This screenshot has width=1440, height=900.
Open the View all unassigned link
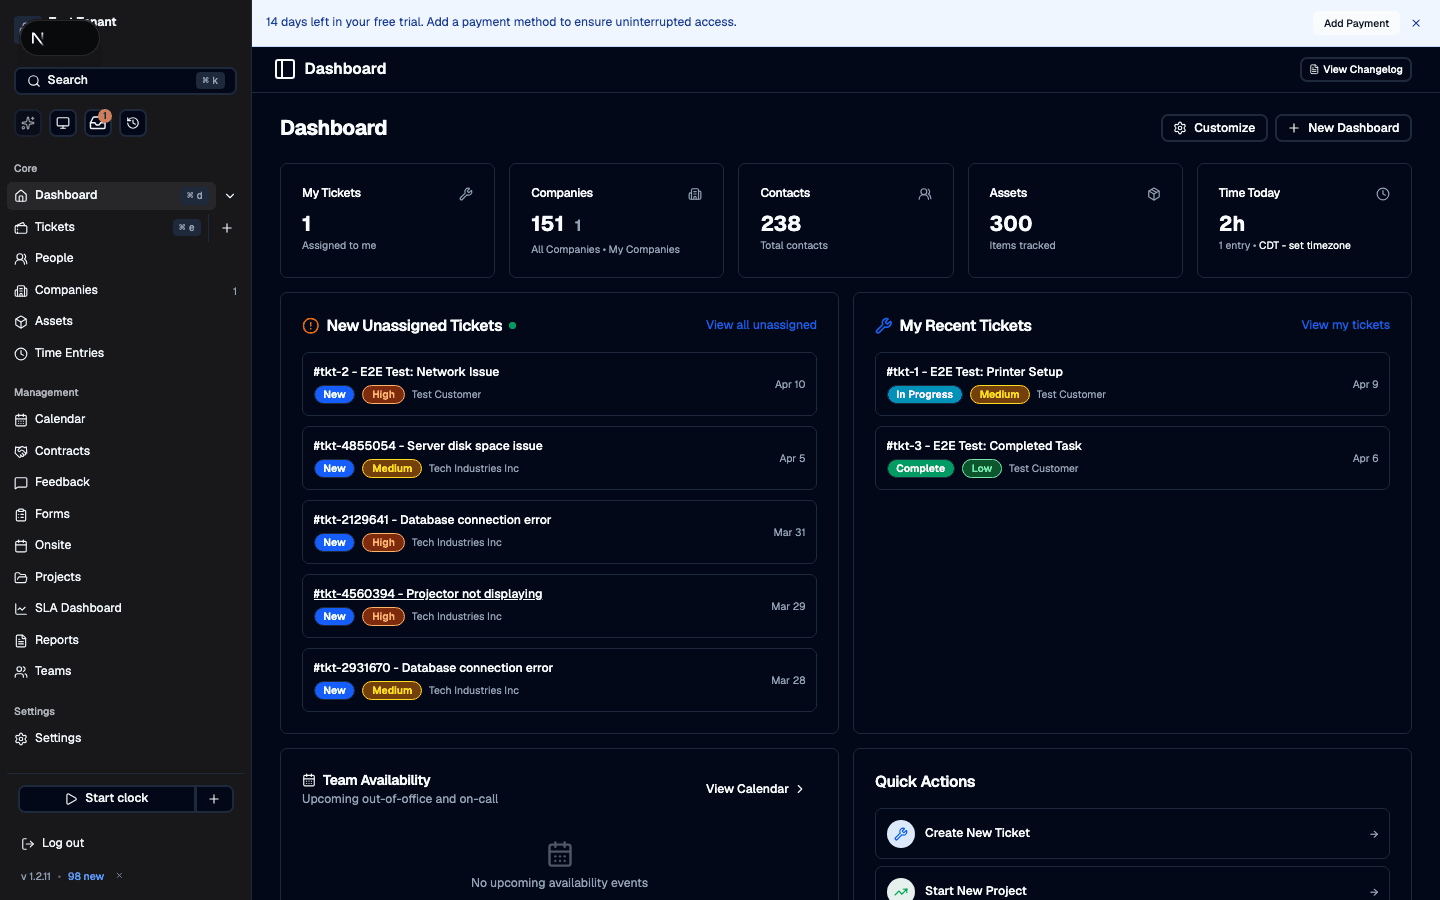pos(761,324)
